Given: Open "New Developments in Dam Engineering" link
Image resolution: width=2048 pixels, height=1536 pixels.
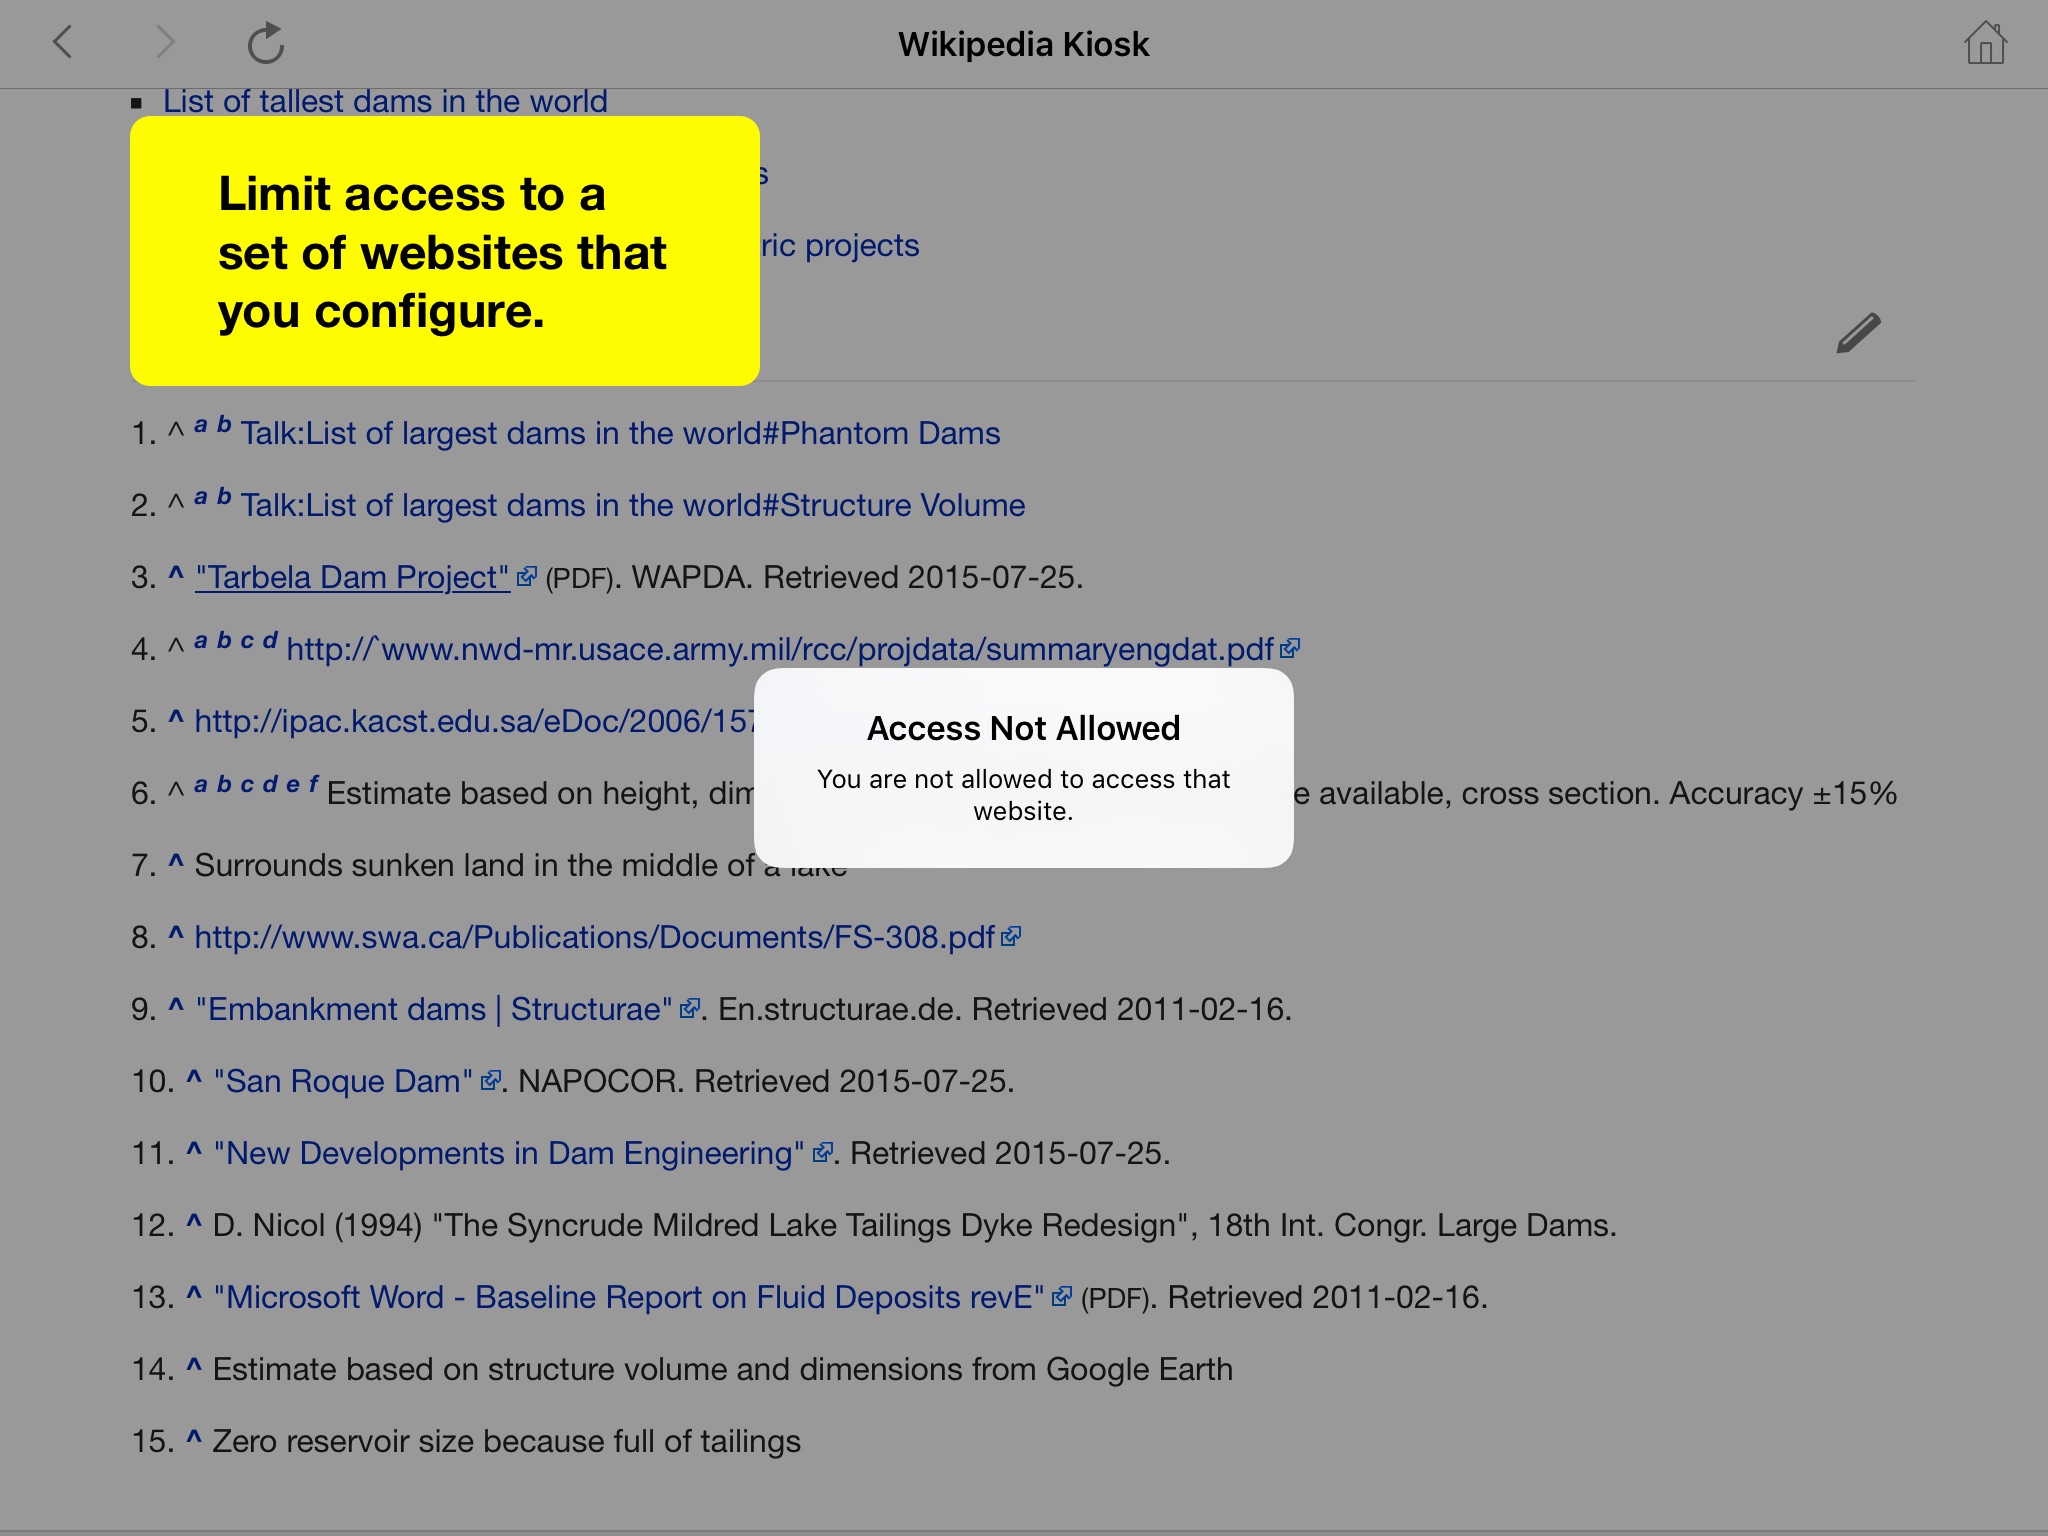Looking at the screenshot, I should tap(509, 1153).
